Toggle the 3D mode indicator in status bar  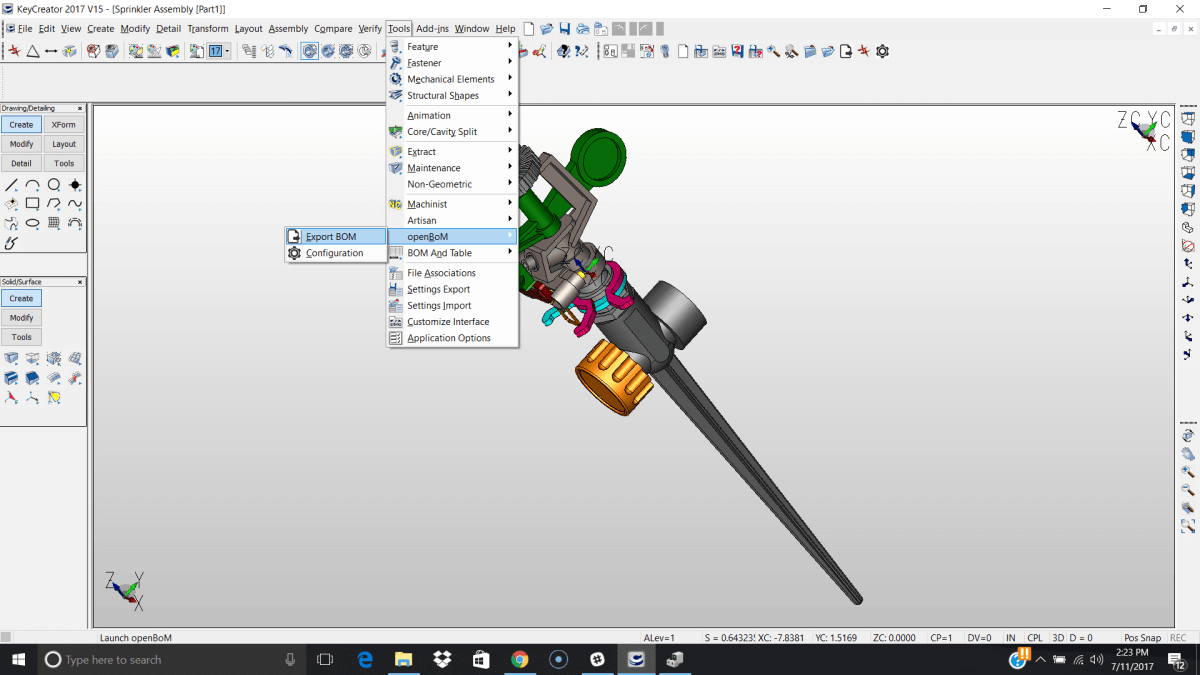click(x=1058, y=638)
